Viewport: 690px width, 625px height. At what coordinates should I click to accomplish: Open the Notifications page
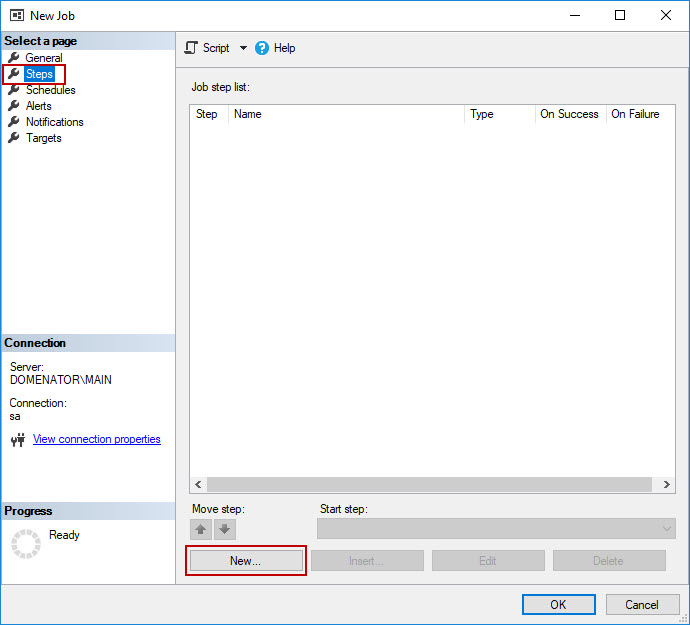click(x=55, y=122)
